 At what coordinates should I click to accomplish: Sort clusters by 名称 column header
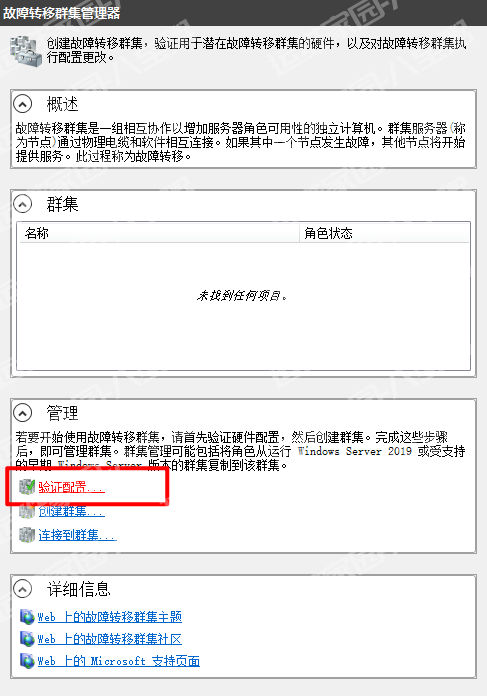159,233
